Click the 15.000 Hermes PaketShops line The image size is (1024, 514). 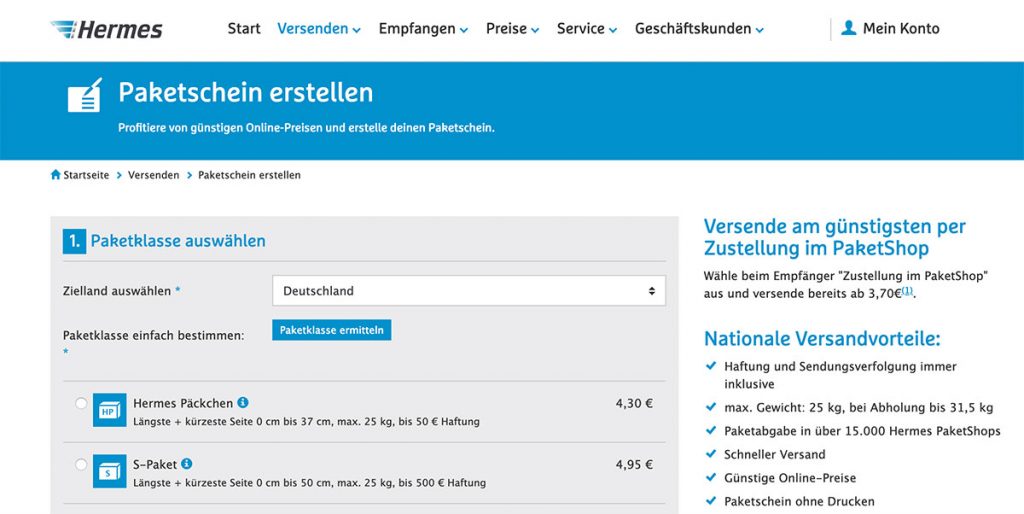tap(862, 430)
